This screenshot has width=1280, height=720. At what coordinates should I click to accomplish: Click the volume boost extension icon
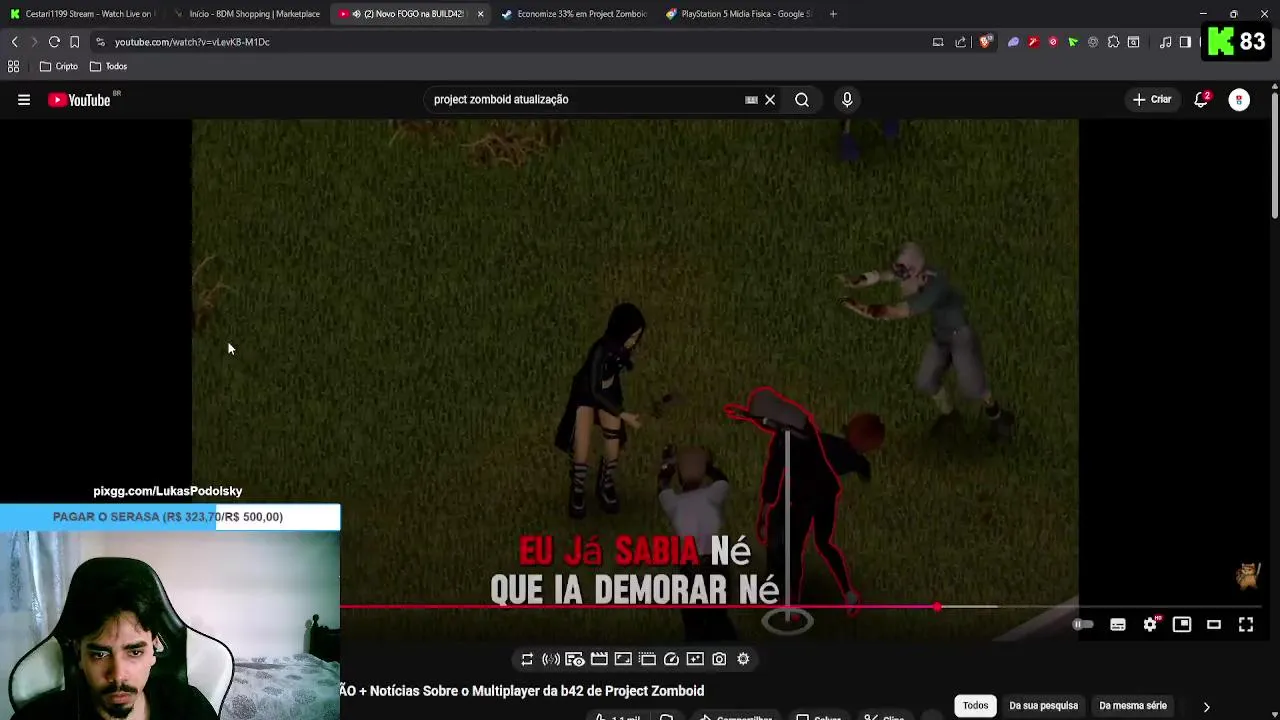551,659
